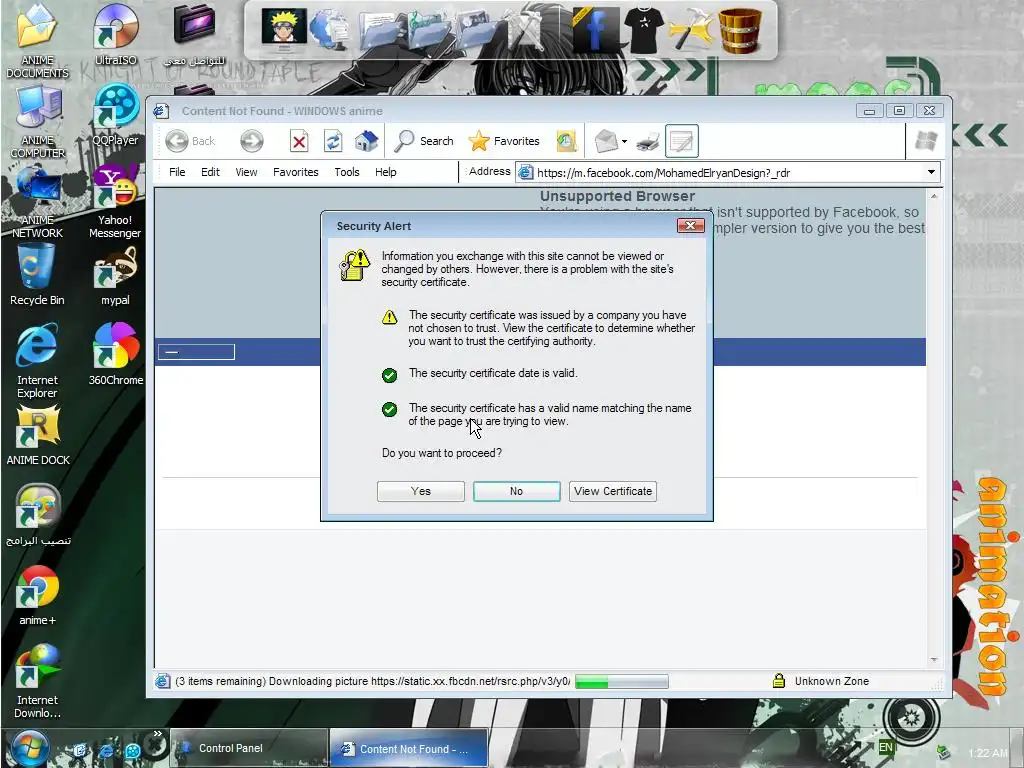The height and width of the screenshot is (768, 1024).
Task: Click the page icon beside address URL
Action: pyautogui.click(x=525, y=173)
